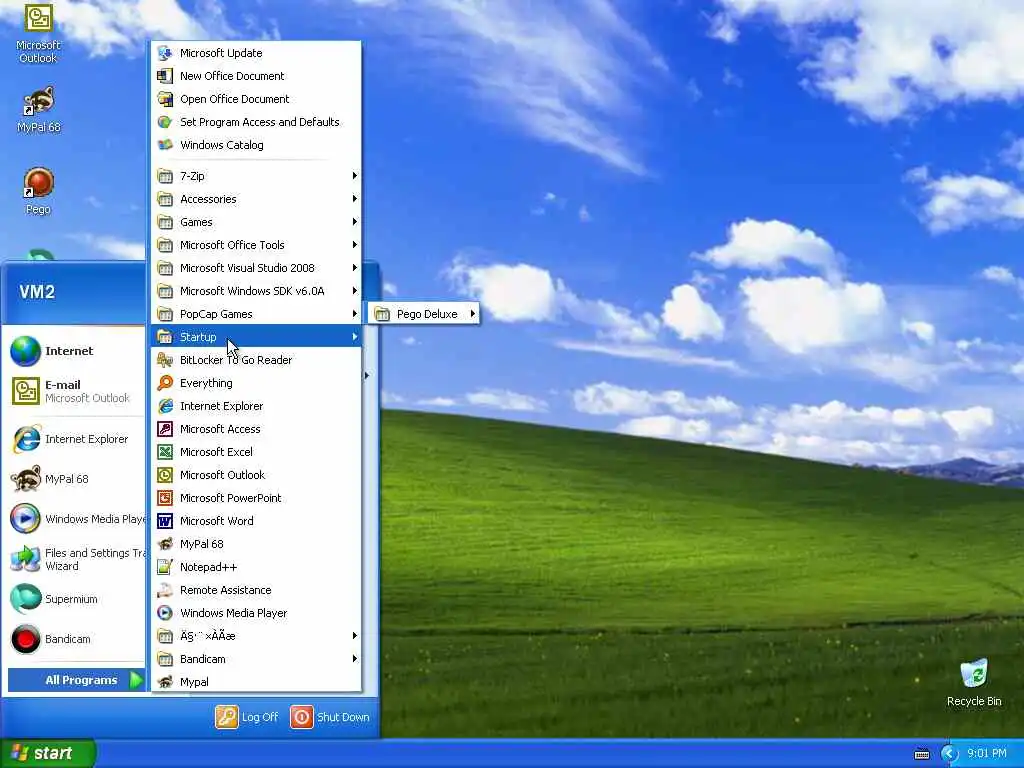Open Microsoft Update icon in programs list
The width and height of the screenshot is (1024, 768).
coord(165,53)
